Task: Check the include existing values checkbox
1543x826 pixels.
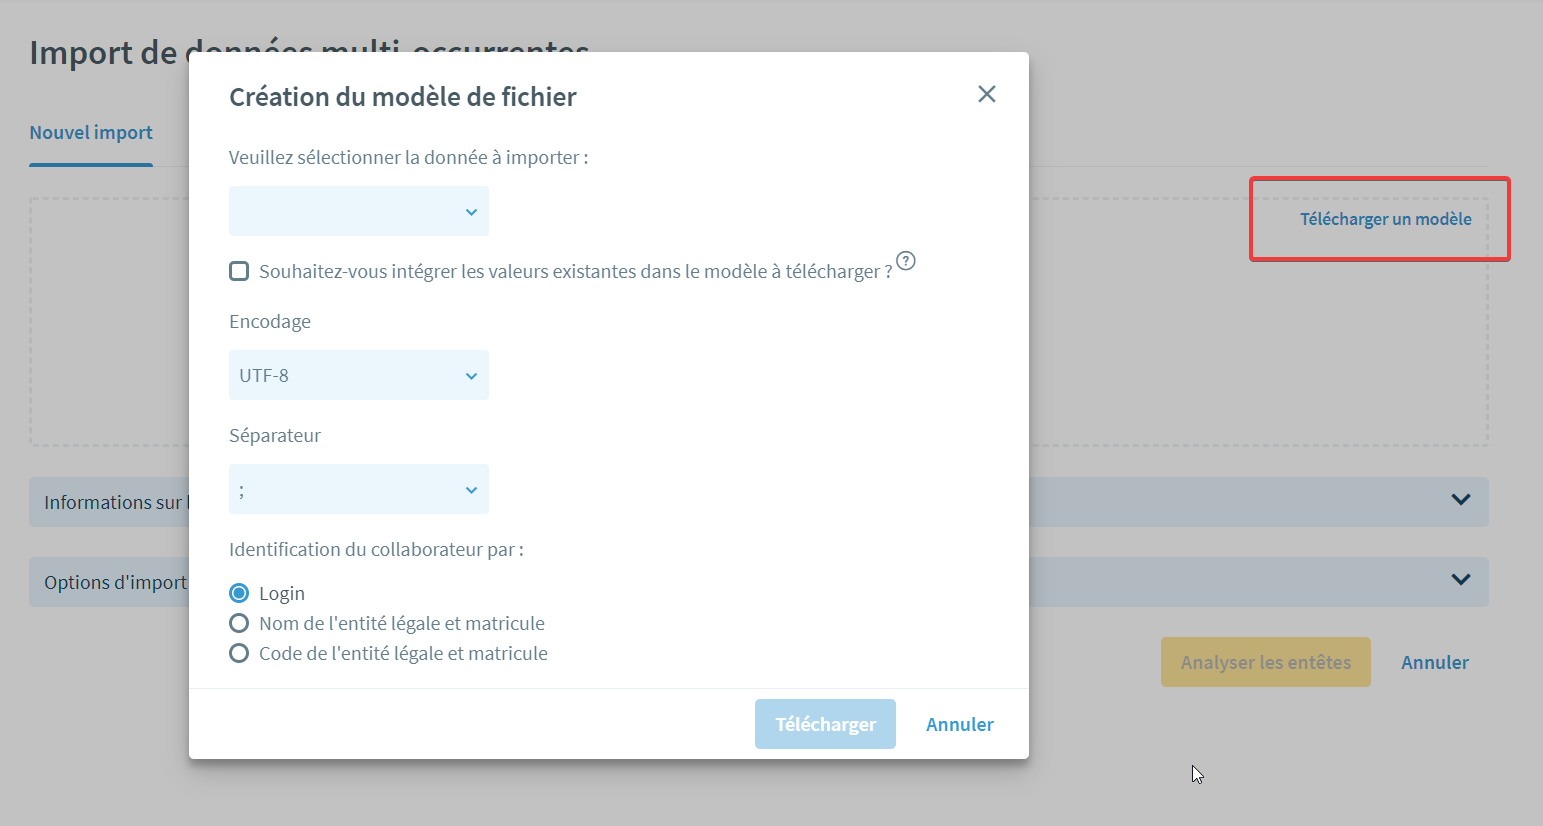Action: (239, 271)
